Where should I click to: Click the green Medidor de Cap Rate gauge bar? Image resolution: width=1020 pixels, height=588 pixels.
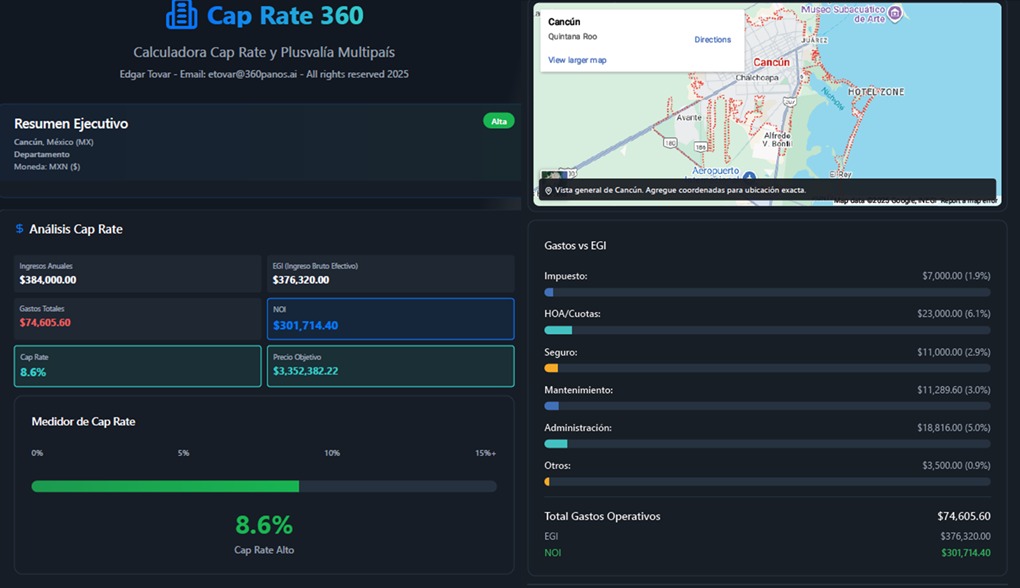click(x=166, y=486)
